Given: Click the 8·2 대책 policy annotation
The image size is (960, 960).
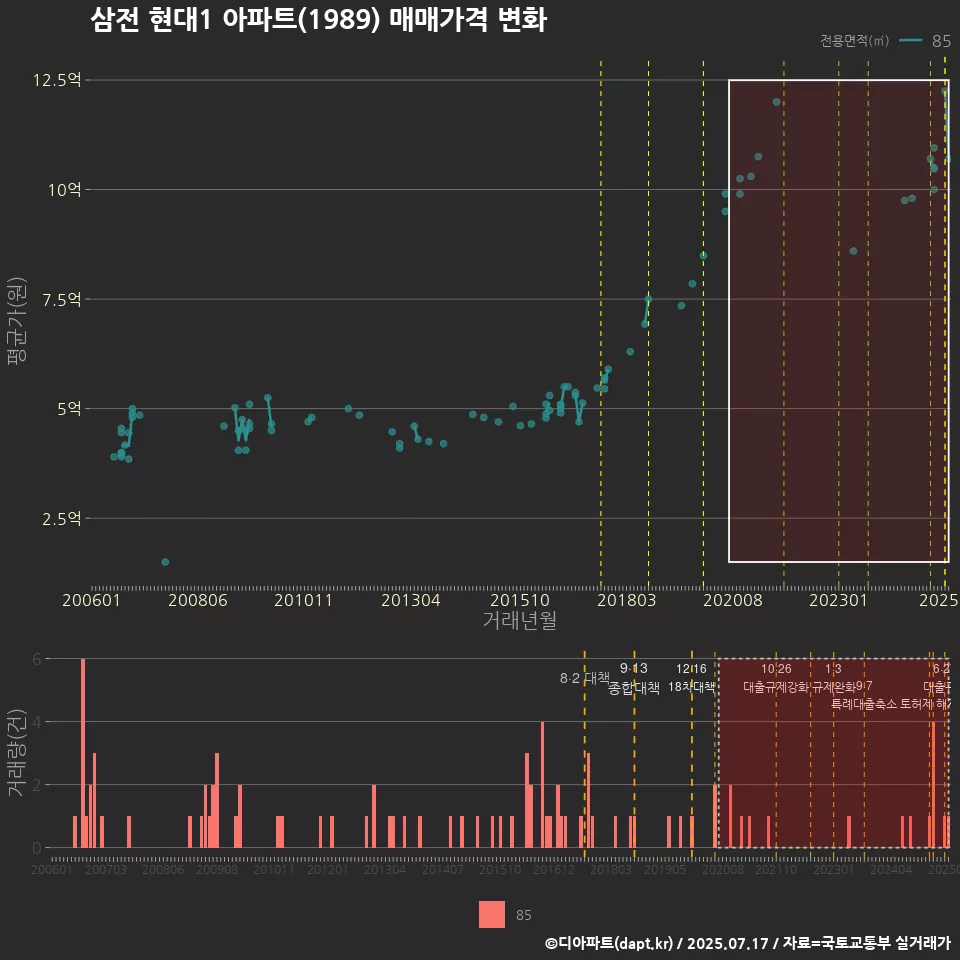Looking at the screenshot, I should (585, 678).
